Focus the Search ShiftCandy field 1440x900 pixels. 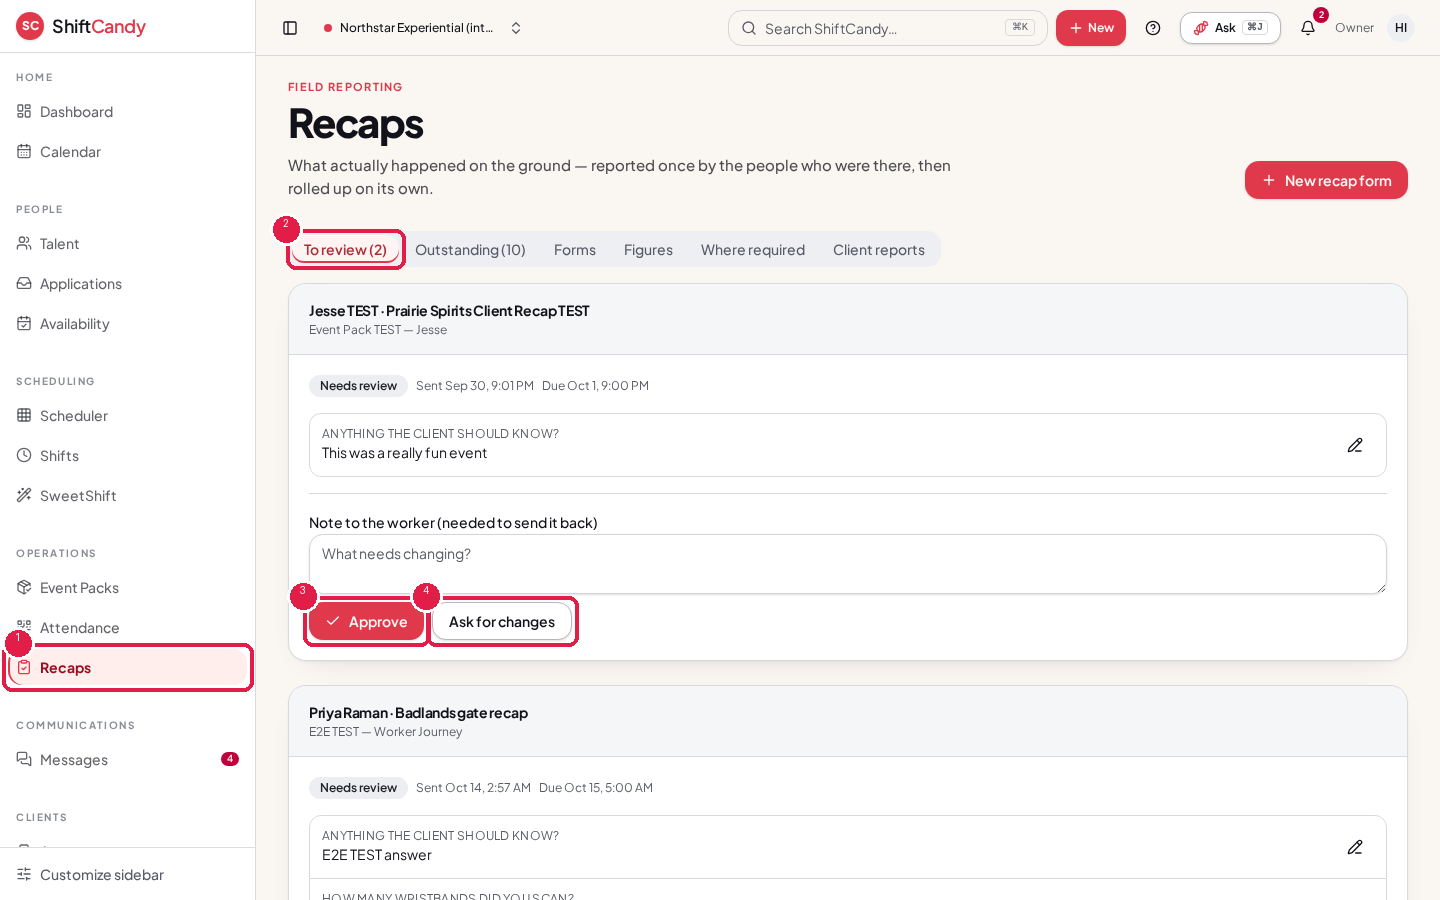pos(887,28)
